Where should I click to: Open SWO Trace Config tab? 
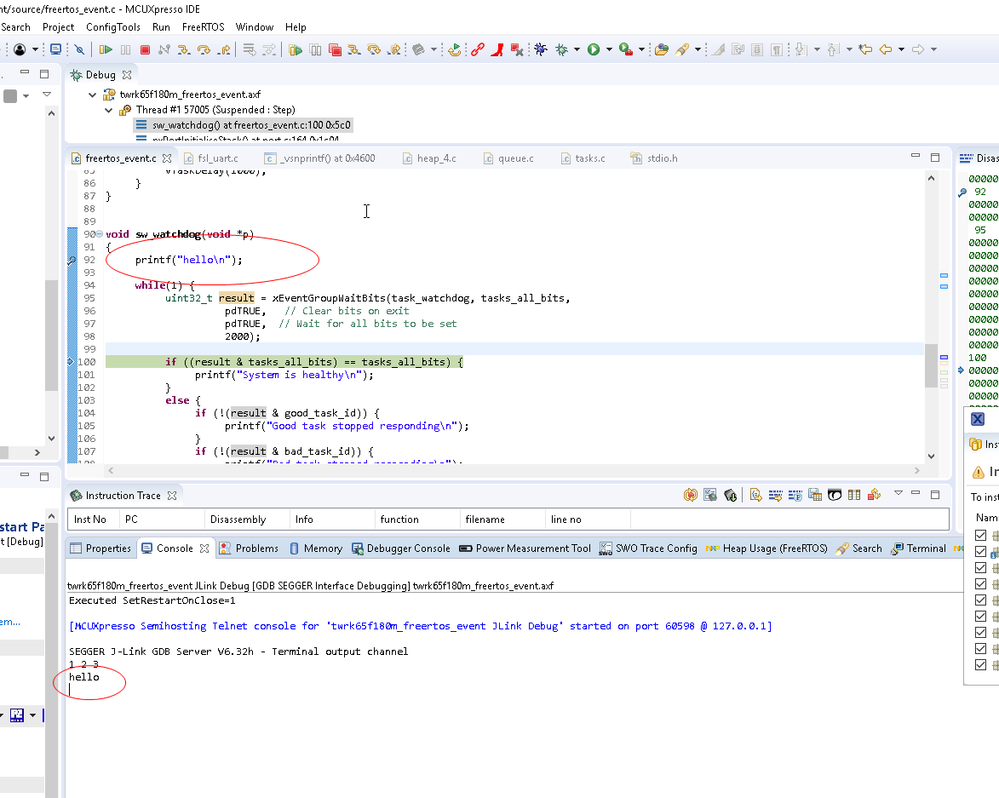click(x=648, y=548)
